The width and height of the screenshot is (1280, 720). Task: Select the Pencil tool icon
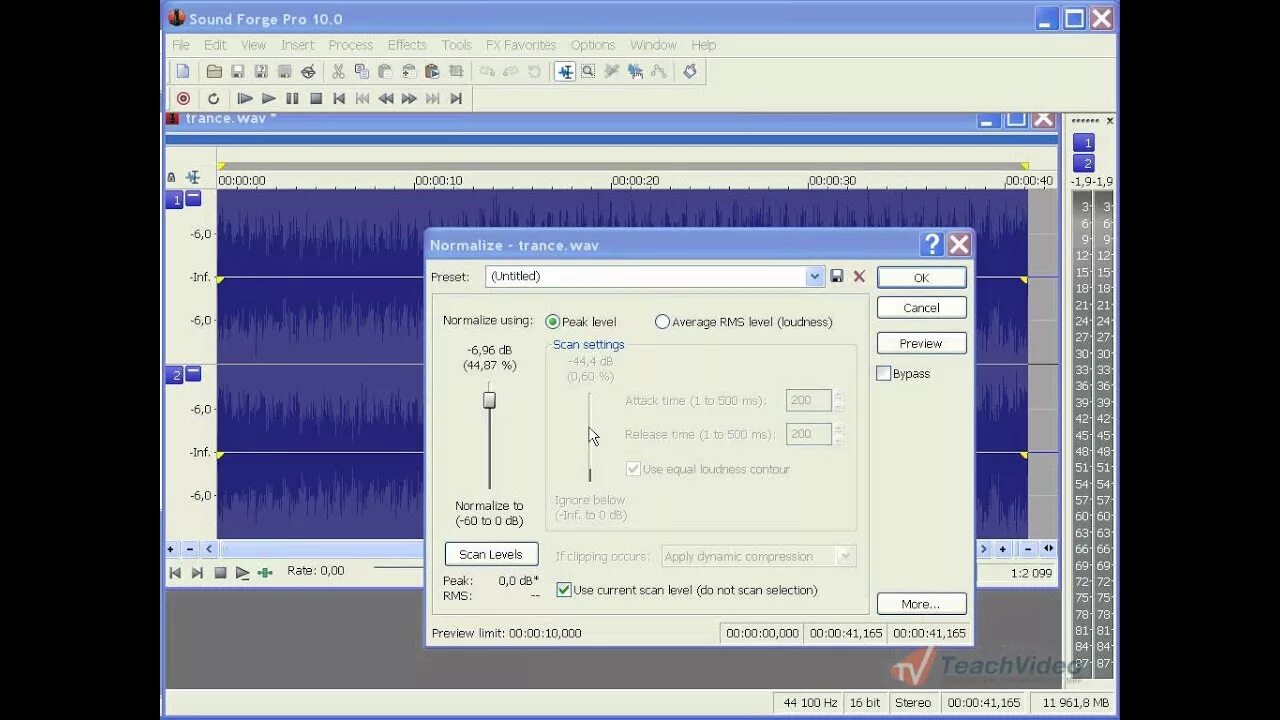click(611, 71)
